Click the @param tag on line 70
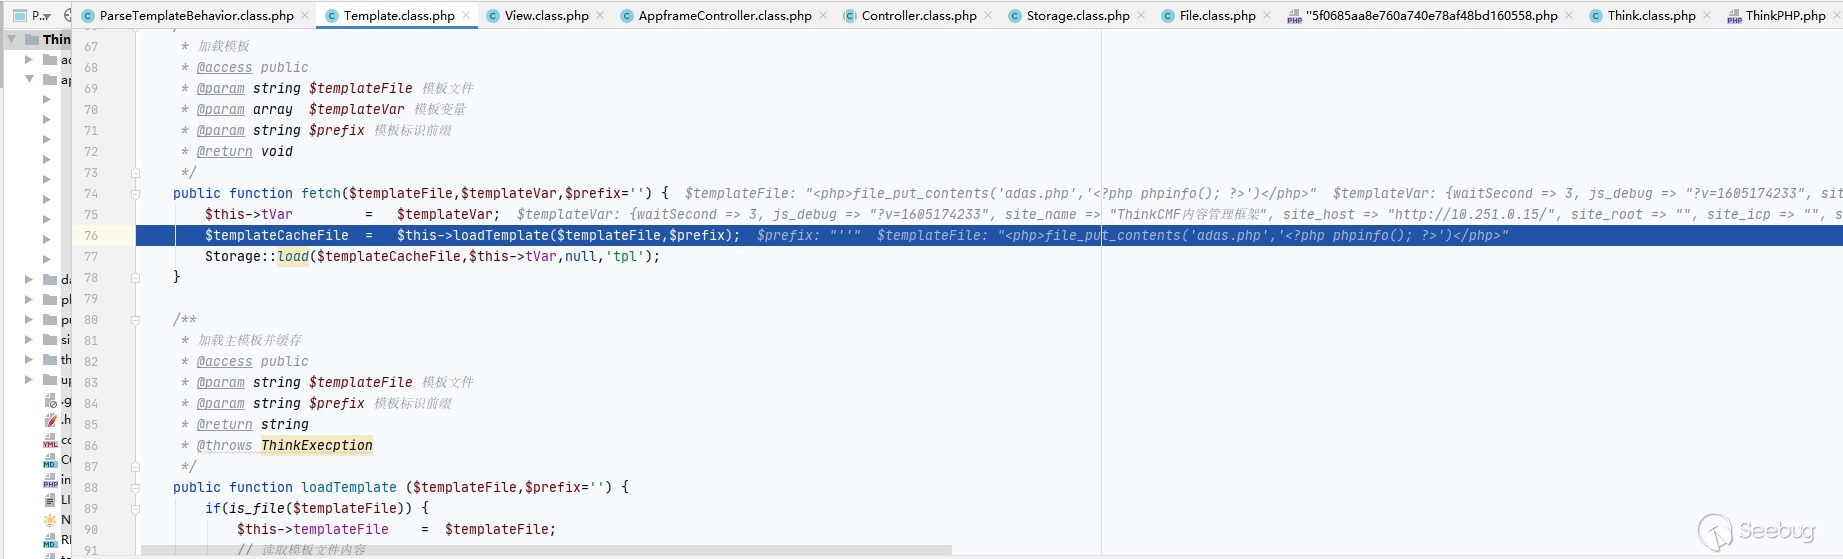 [220, 109]
